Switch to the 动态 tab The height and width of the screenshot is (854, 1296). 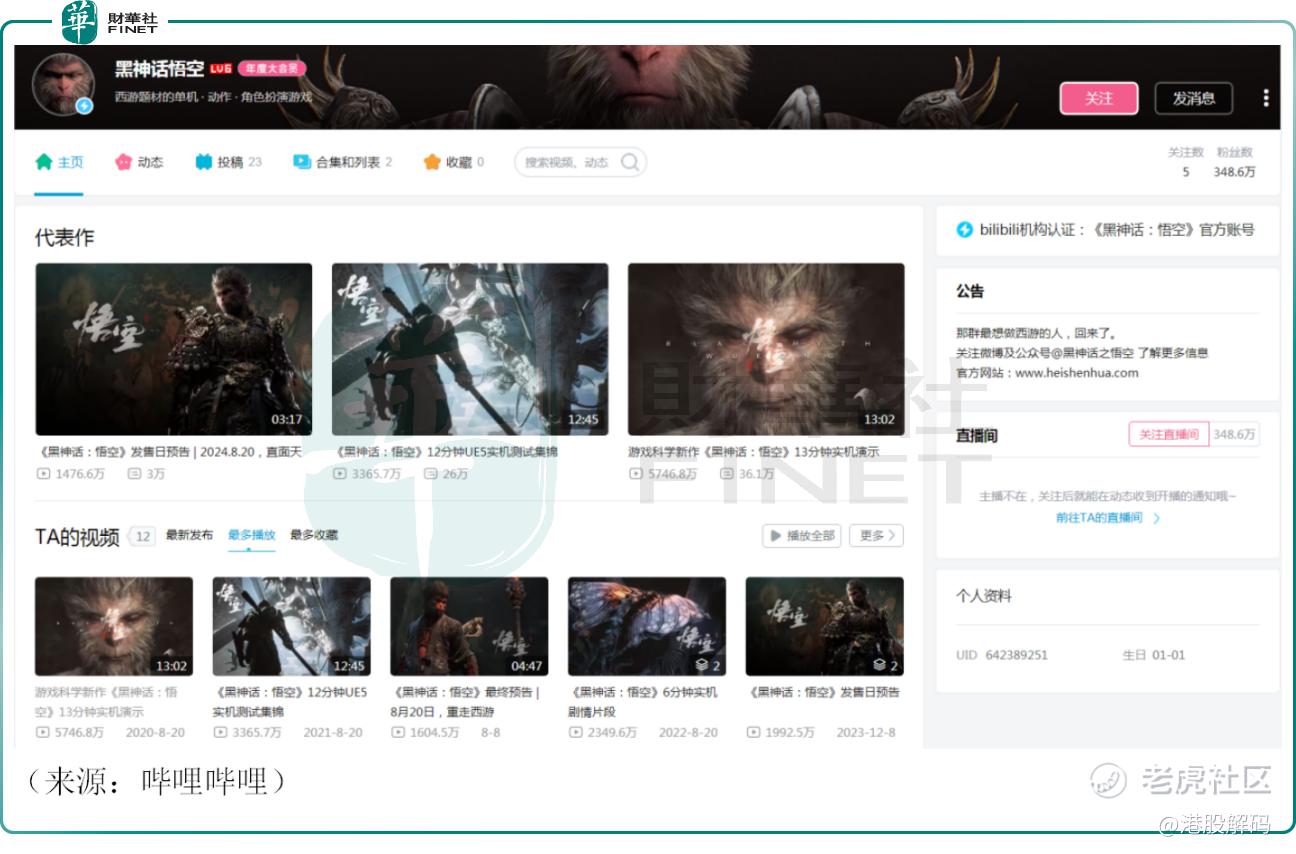[x=139, y=162]
